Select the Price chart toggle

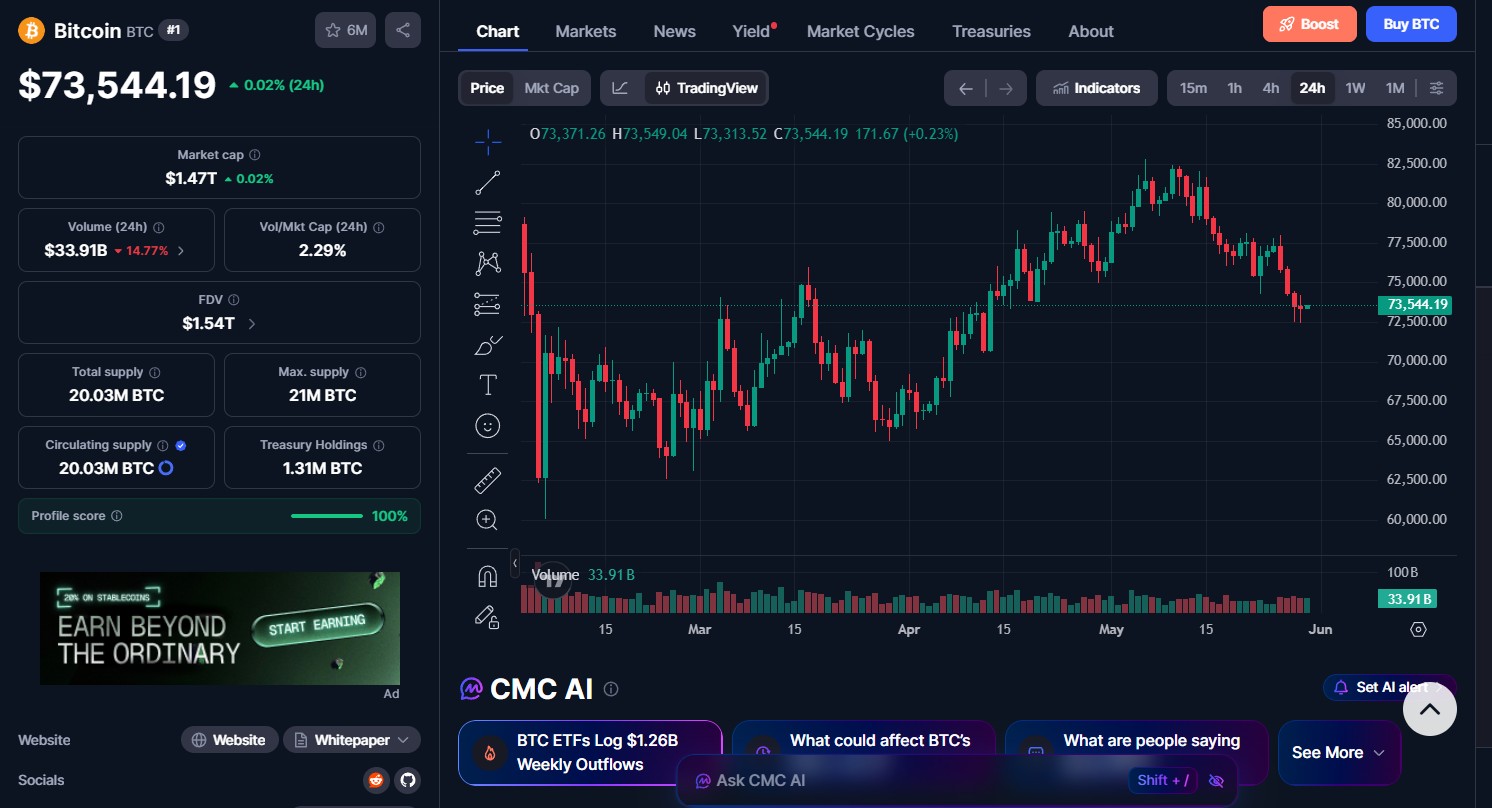[487, 88]
